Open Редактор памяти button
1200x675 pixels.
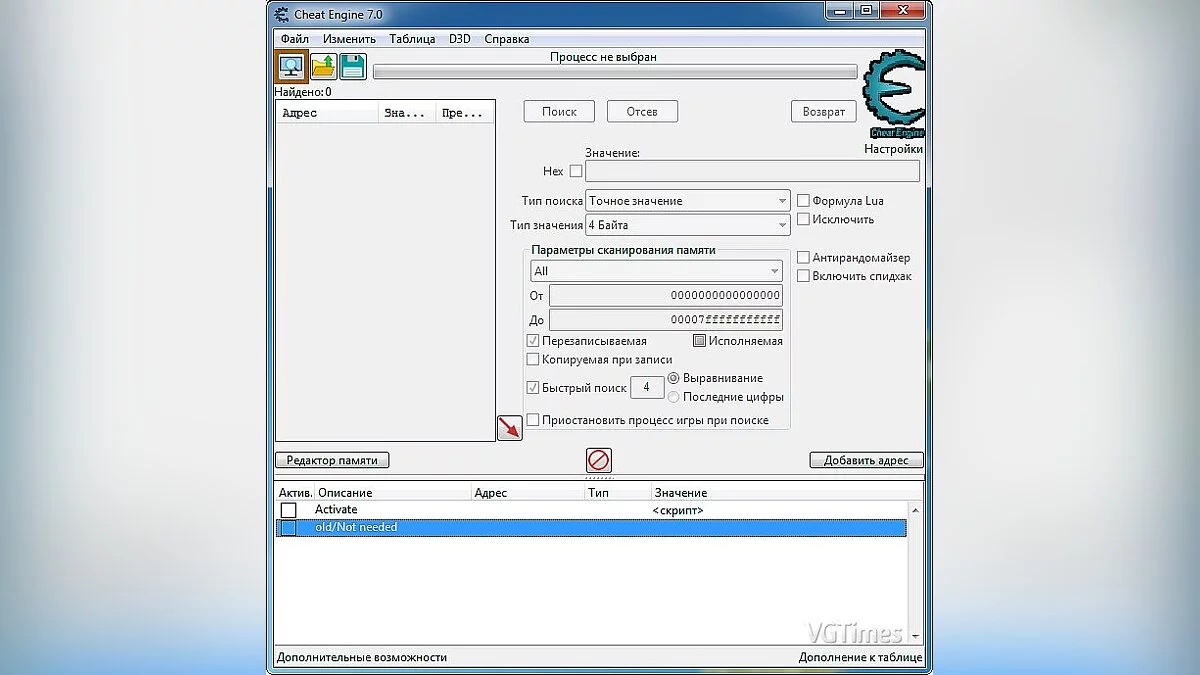point(332,460)
